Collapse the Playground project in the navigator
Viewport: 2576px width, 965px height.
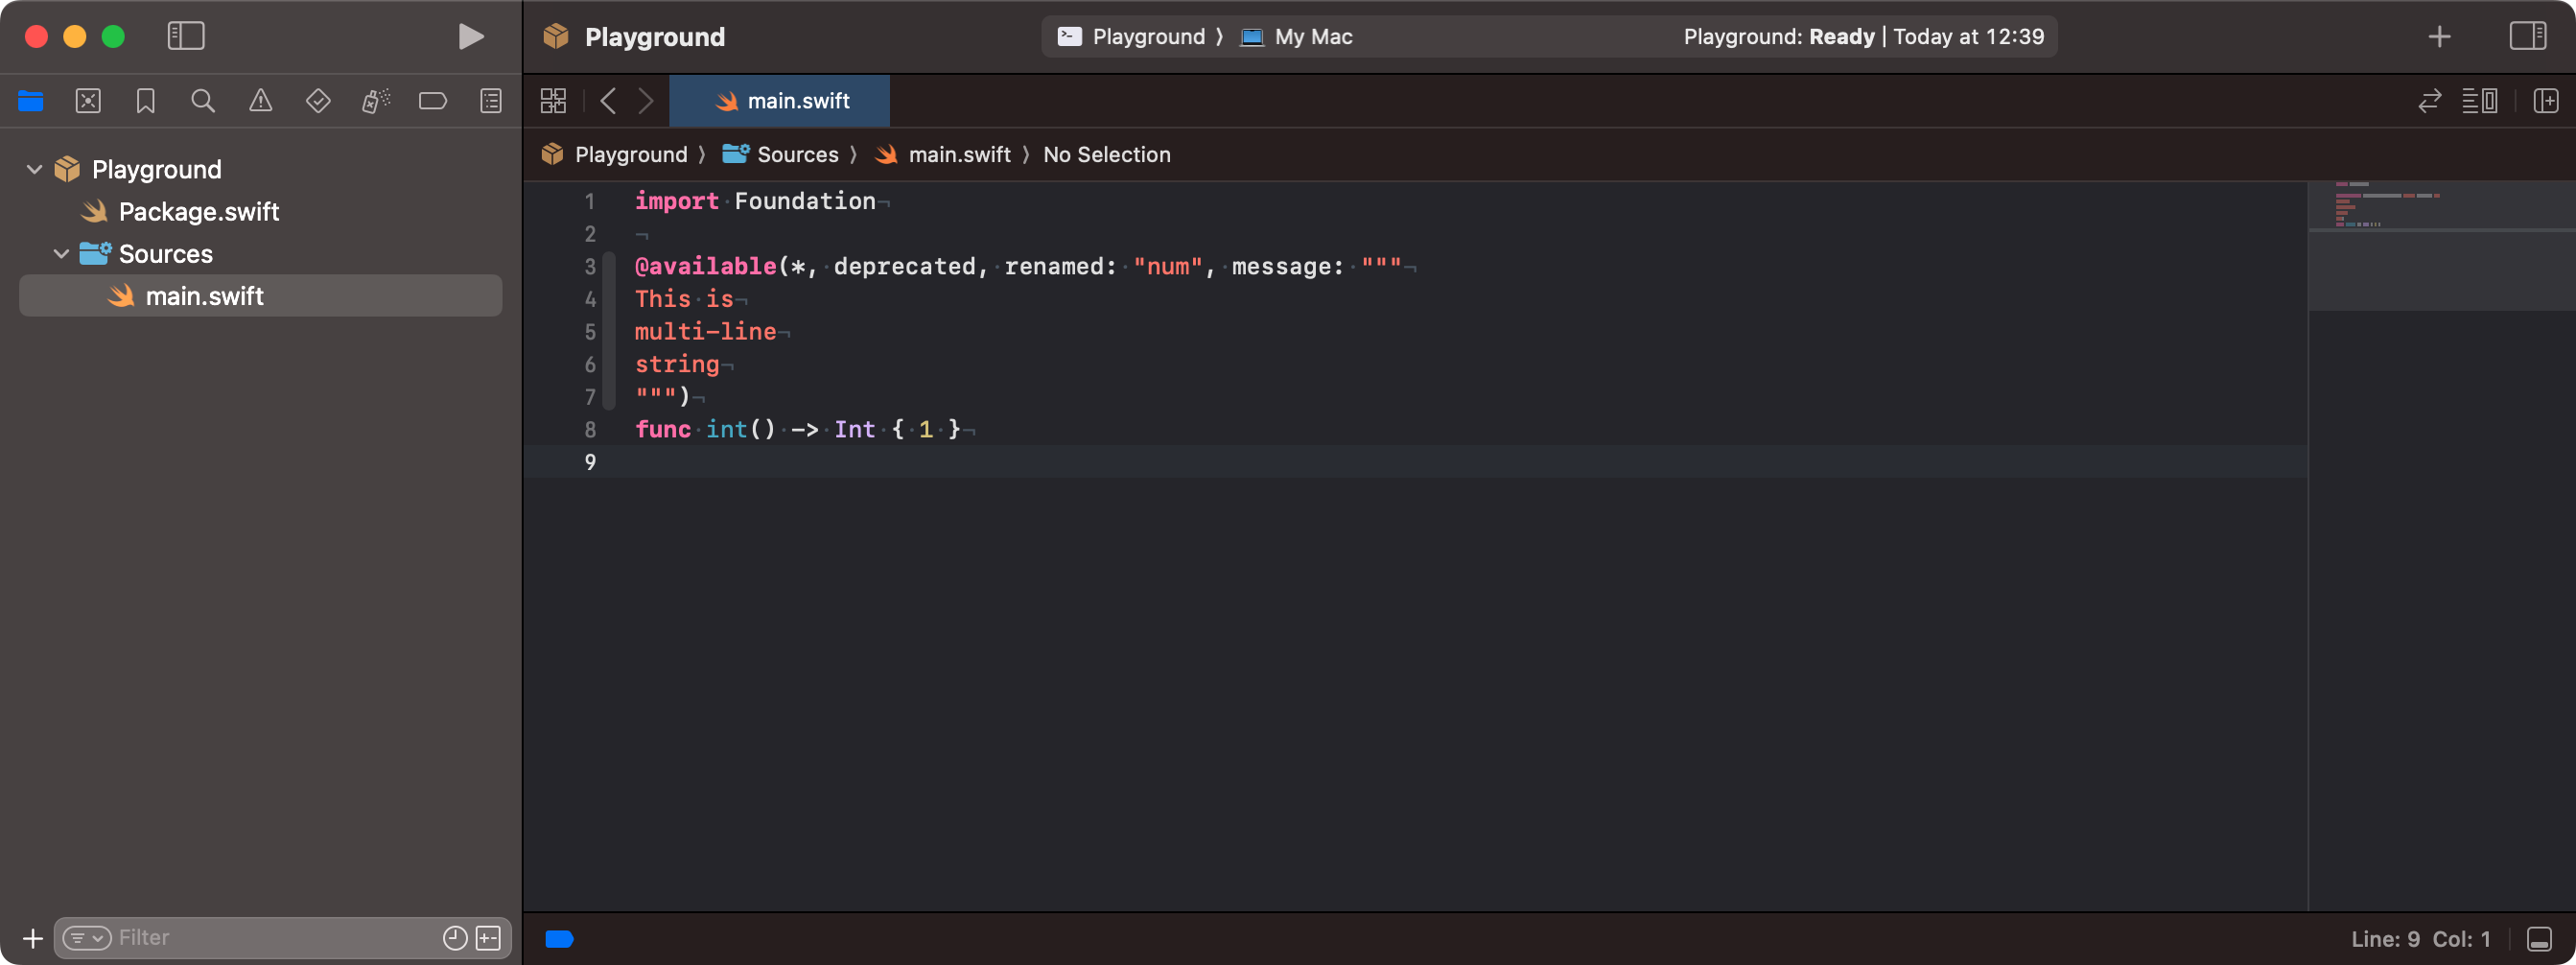[x=33, y=168]
